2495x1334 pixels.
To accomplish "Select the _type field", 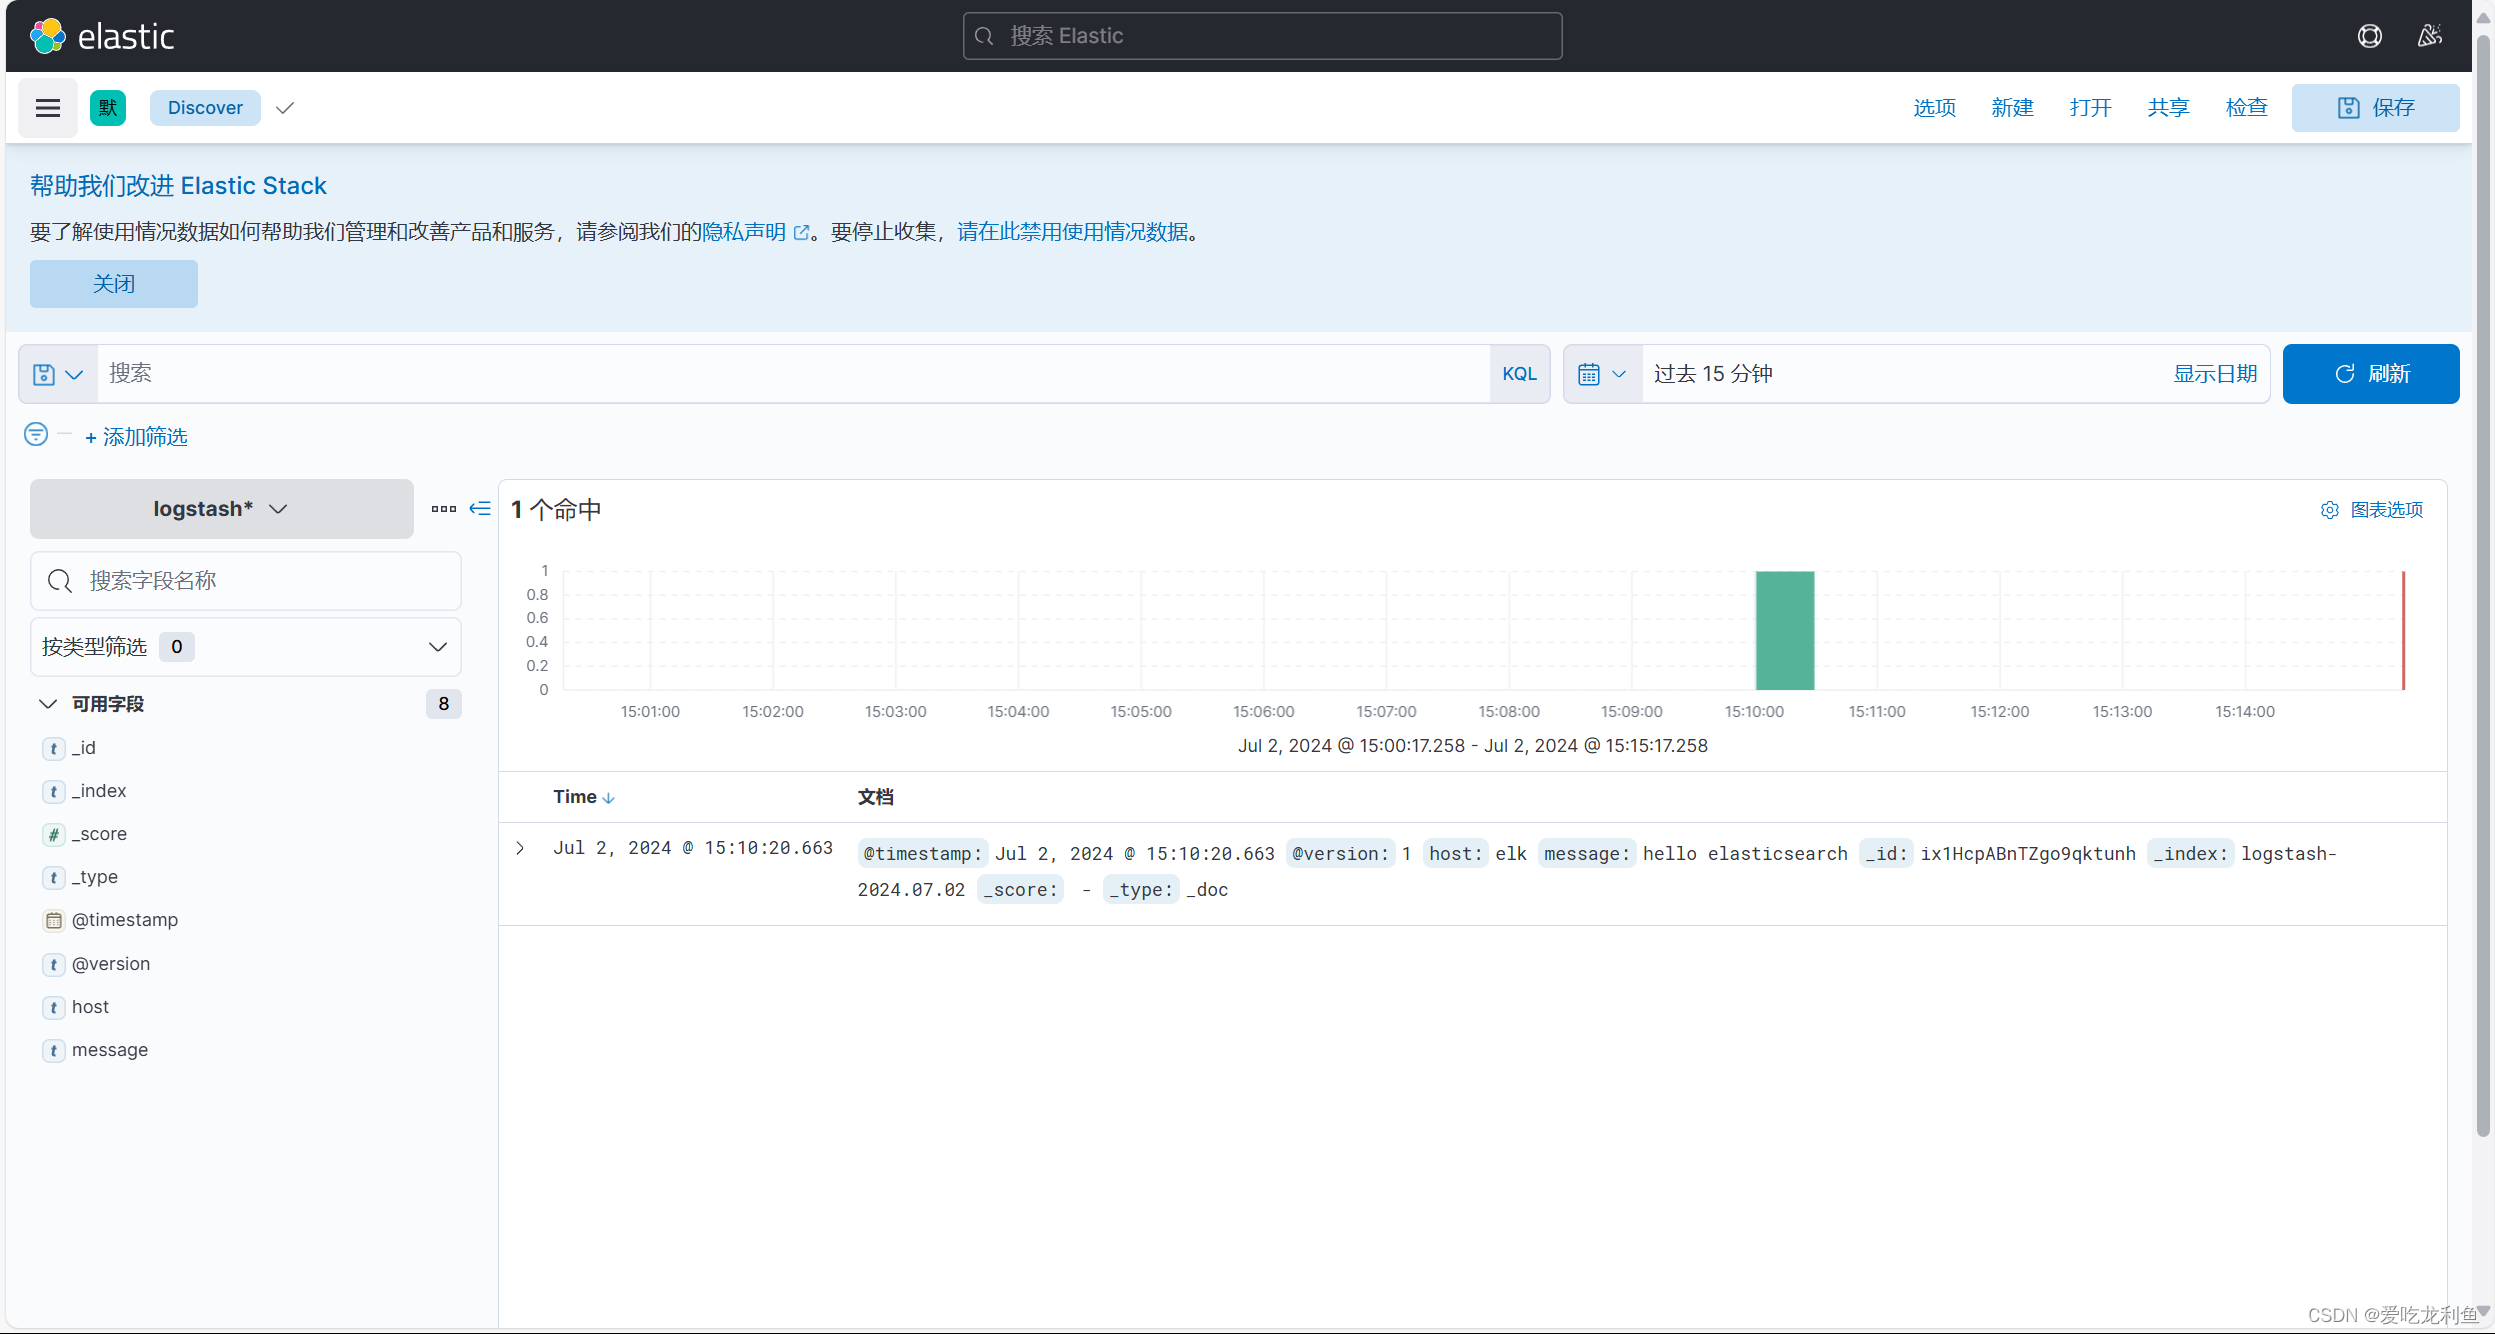I will coord(95,877).
